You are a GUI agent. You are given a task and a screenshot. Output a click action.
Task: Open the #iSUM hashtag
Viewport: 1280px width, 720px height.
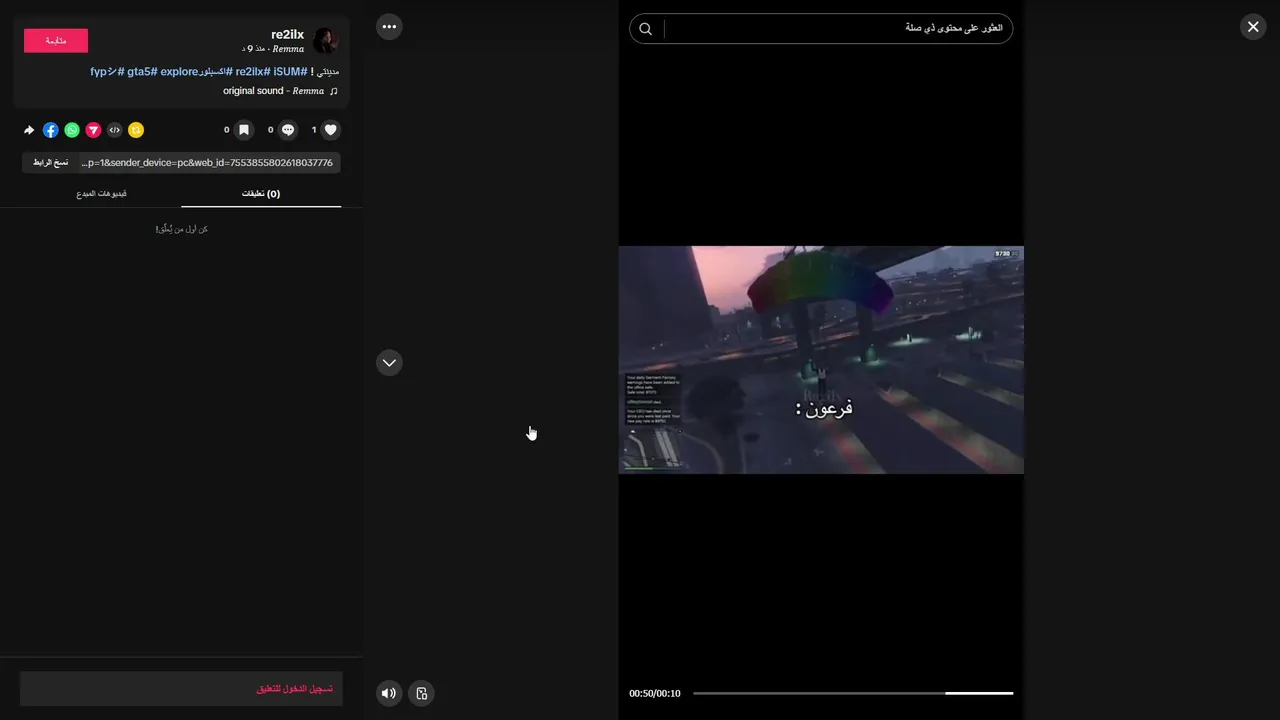pos(290,72)
